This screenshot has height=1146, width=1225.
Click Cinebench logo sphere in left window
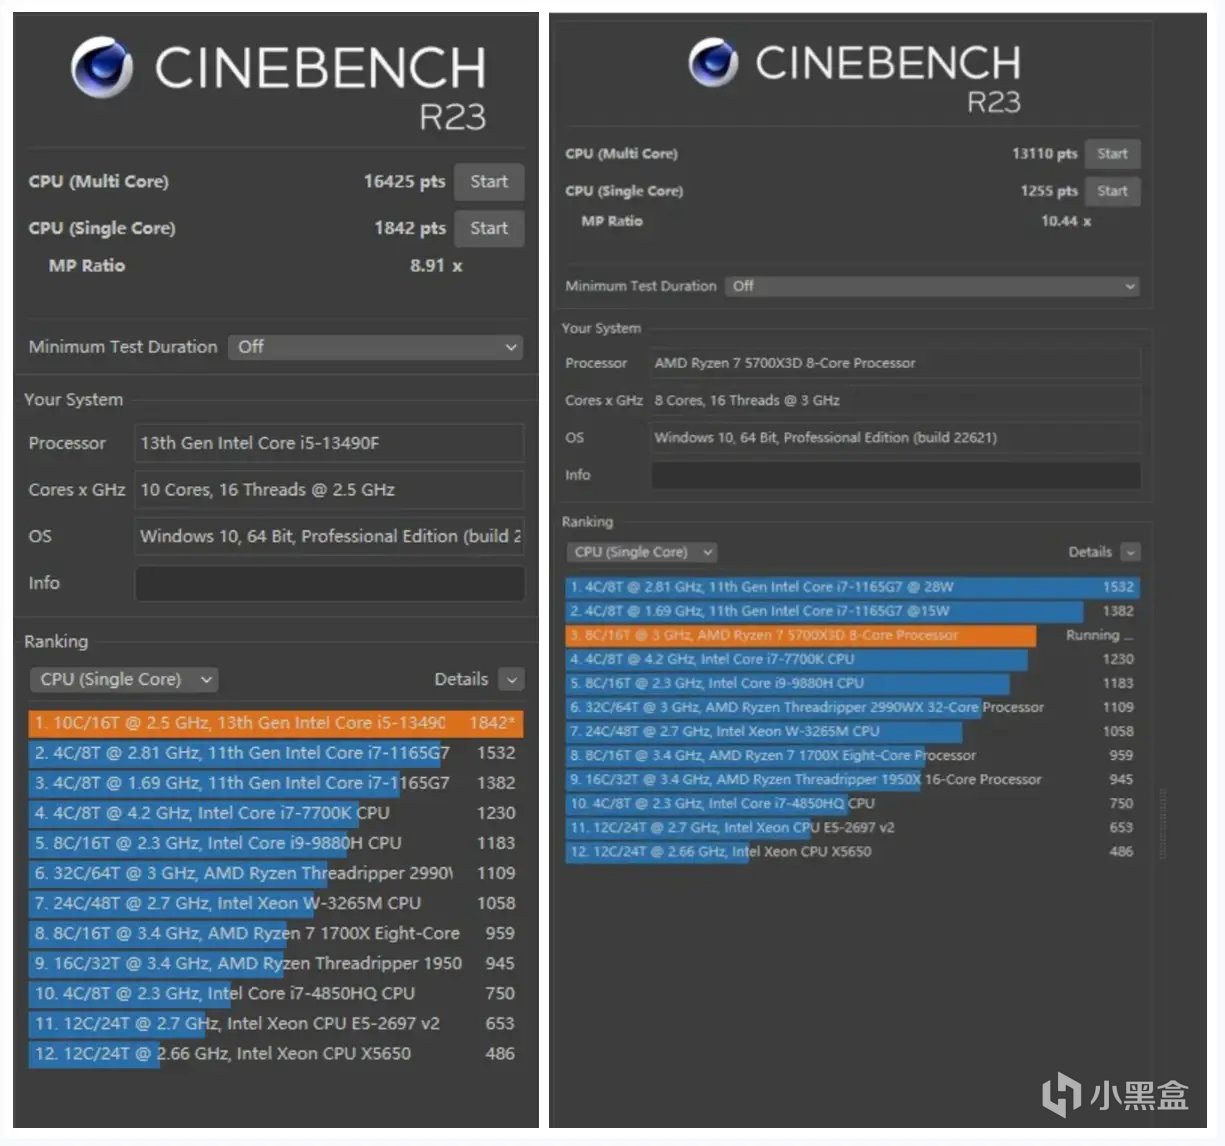point(101,67)
